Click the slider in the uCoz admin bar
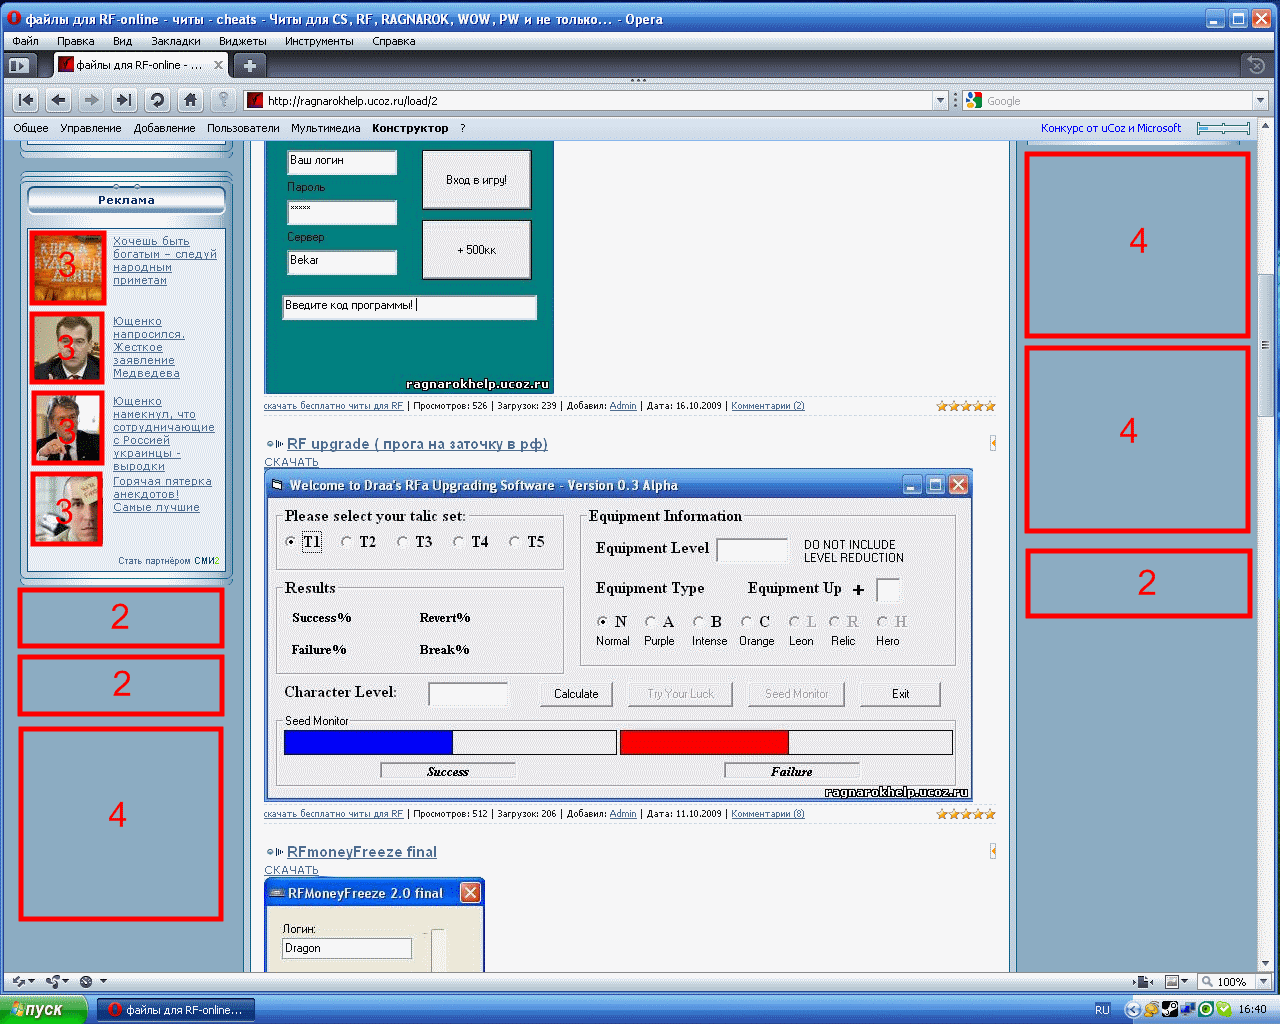The image size is (1280, 1024). (1223, 128)
